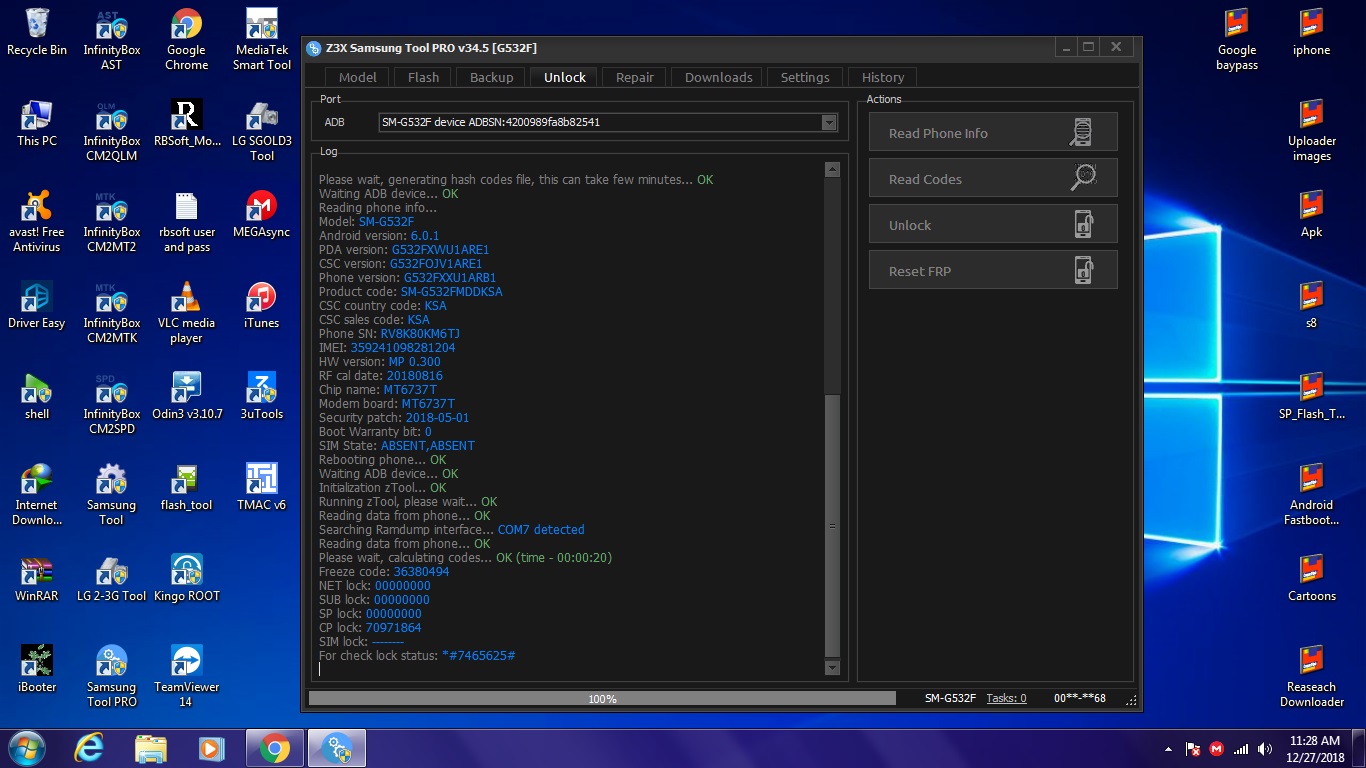Click the Read Codes button
Image resolution: width=1366 pixels, height=768 pixels.
tap(993, 179)
